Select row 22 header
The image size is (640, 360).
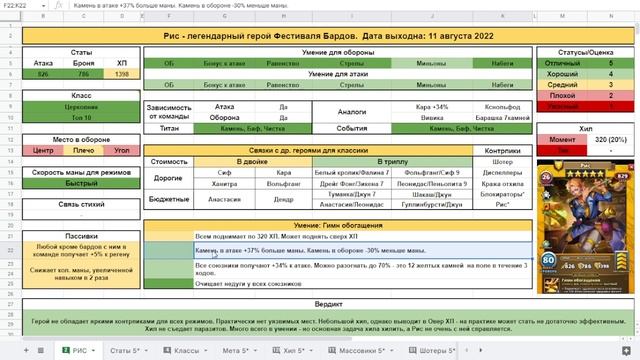(11, 250)
